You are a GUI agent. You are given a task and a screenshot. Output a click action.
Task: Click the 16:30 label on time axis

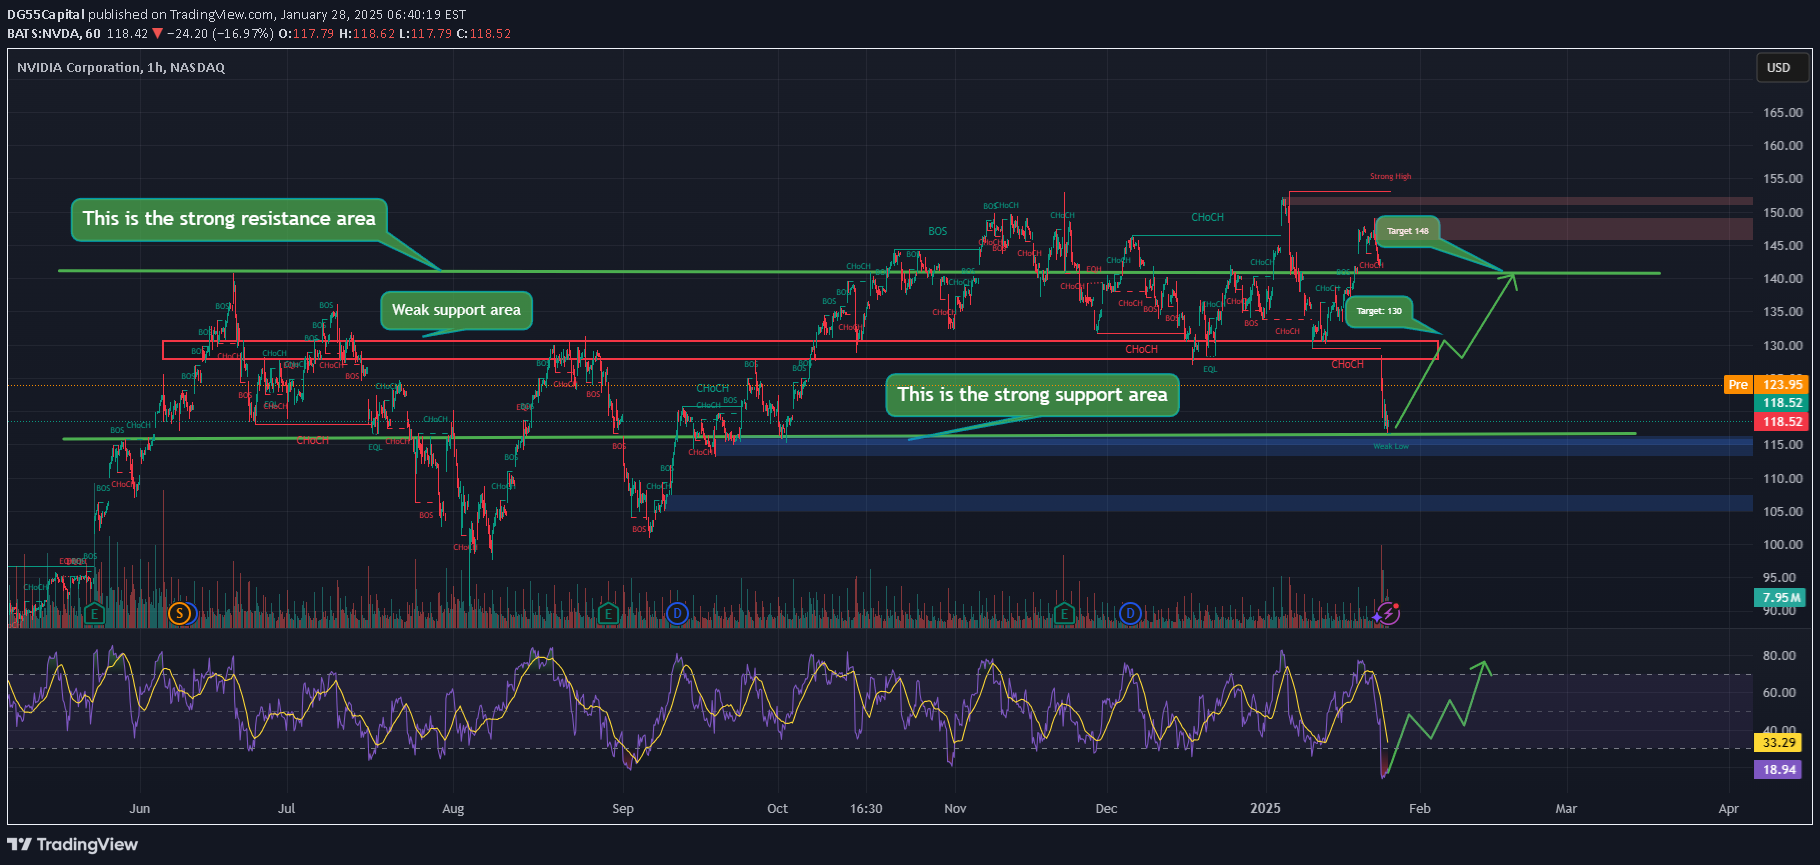[x=866, y=808]
